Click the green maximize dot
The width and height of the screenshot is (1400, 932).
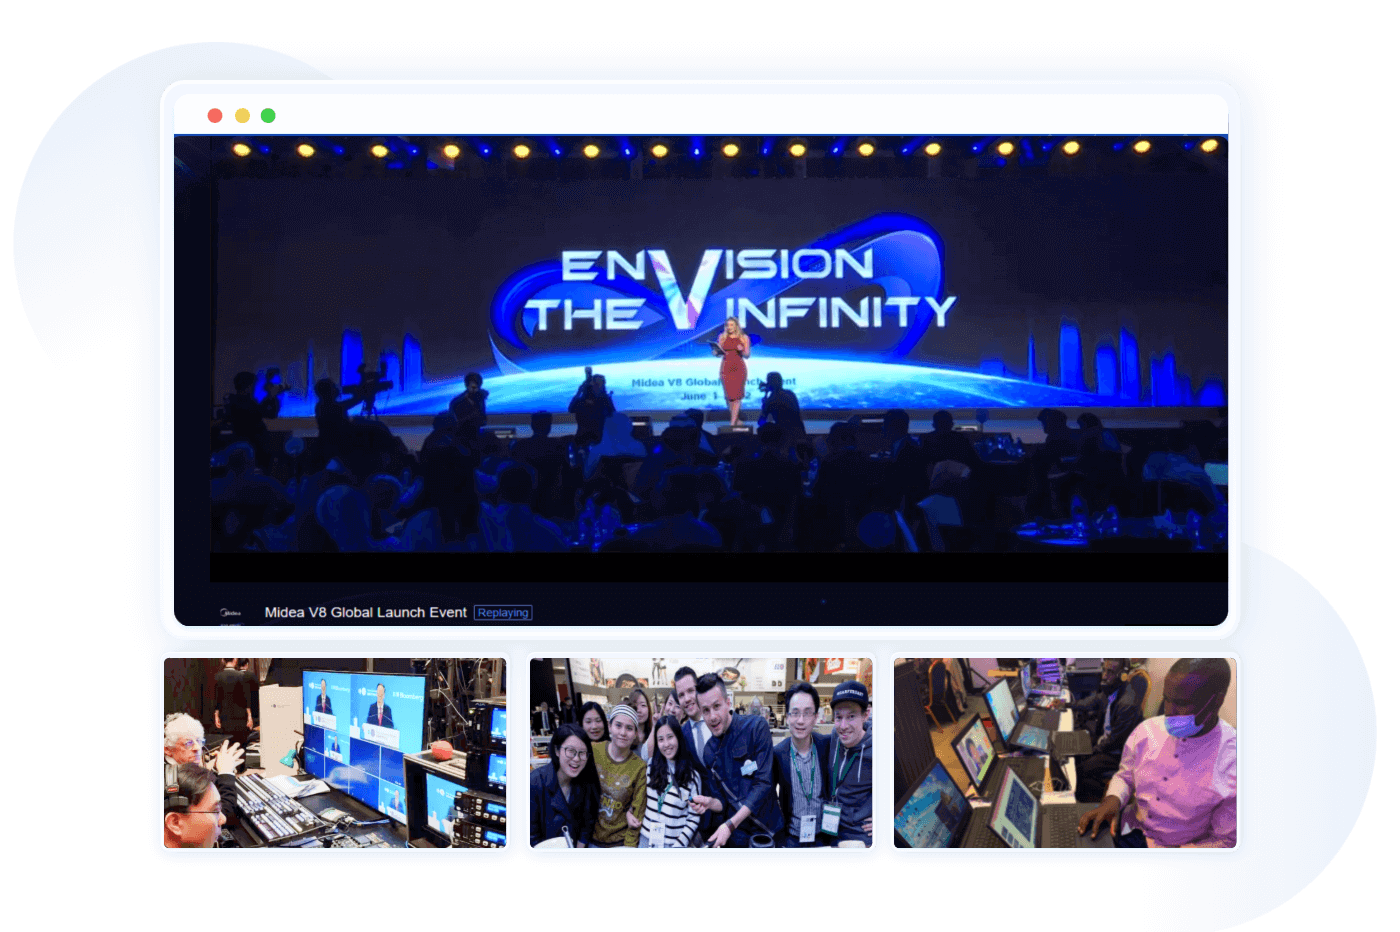click(268, 116)
